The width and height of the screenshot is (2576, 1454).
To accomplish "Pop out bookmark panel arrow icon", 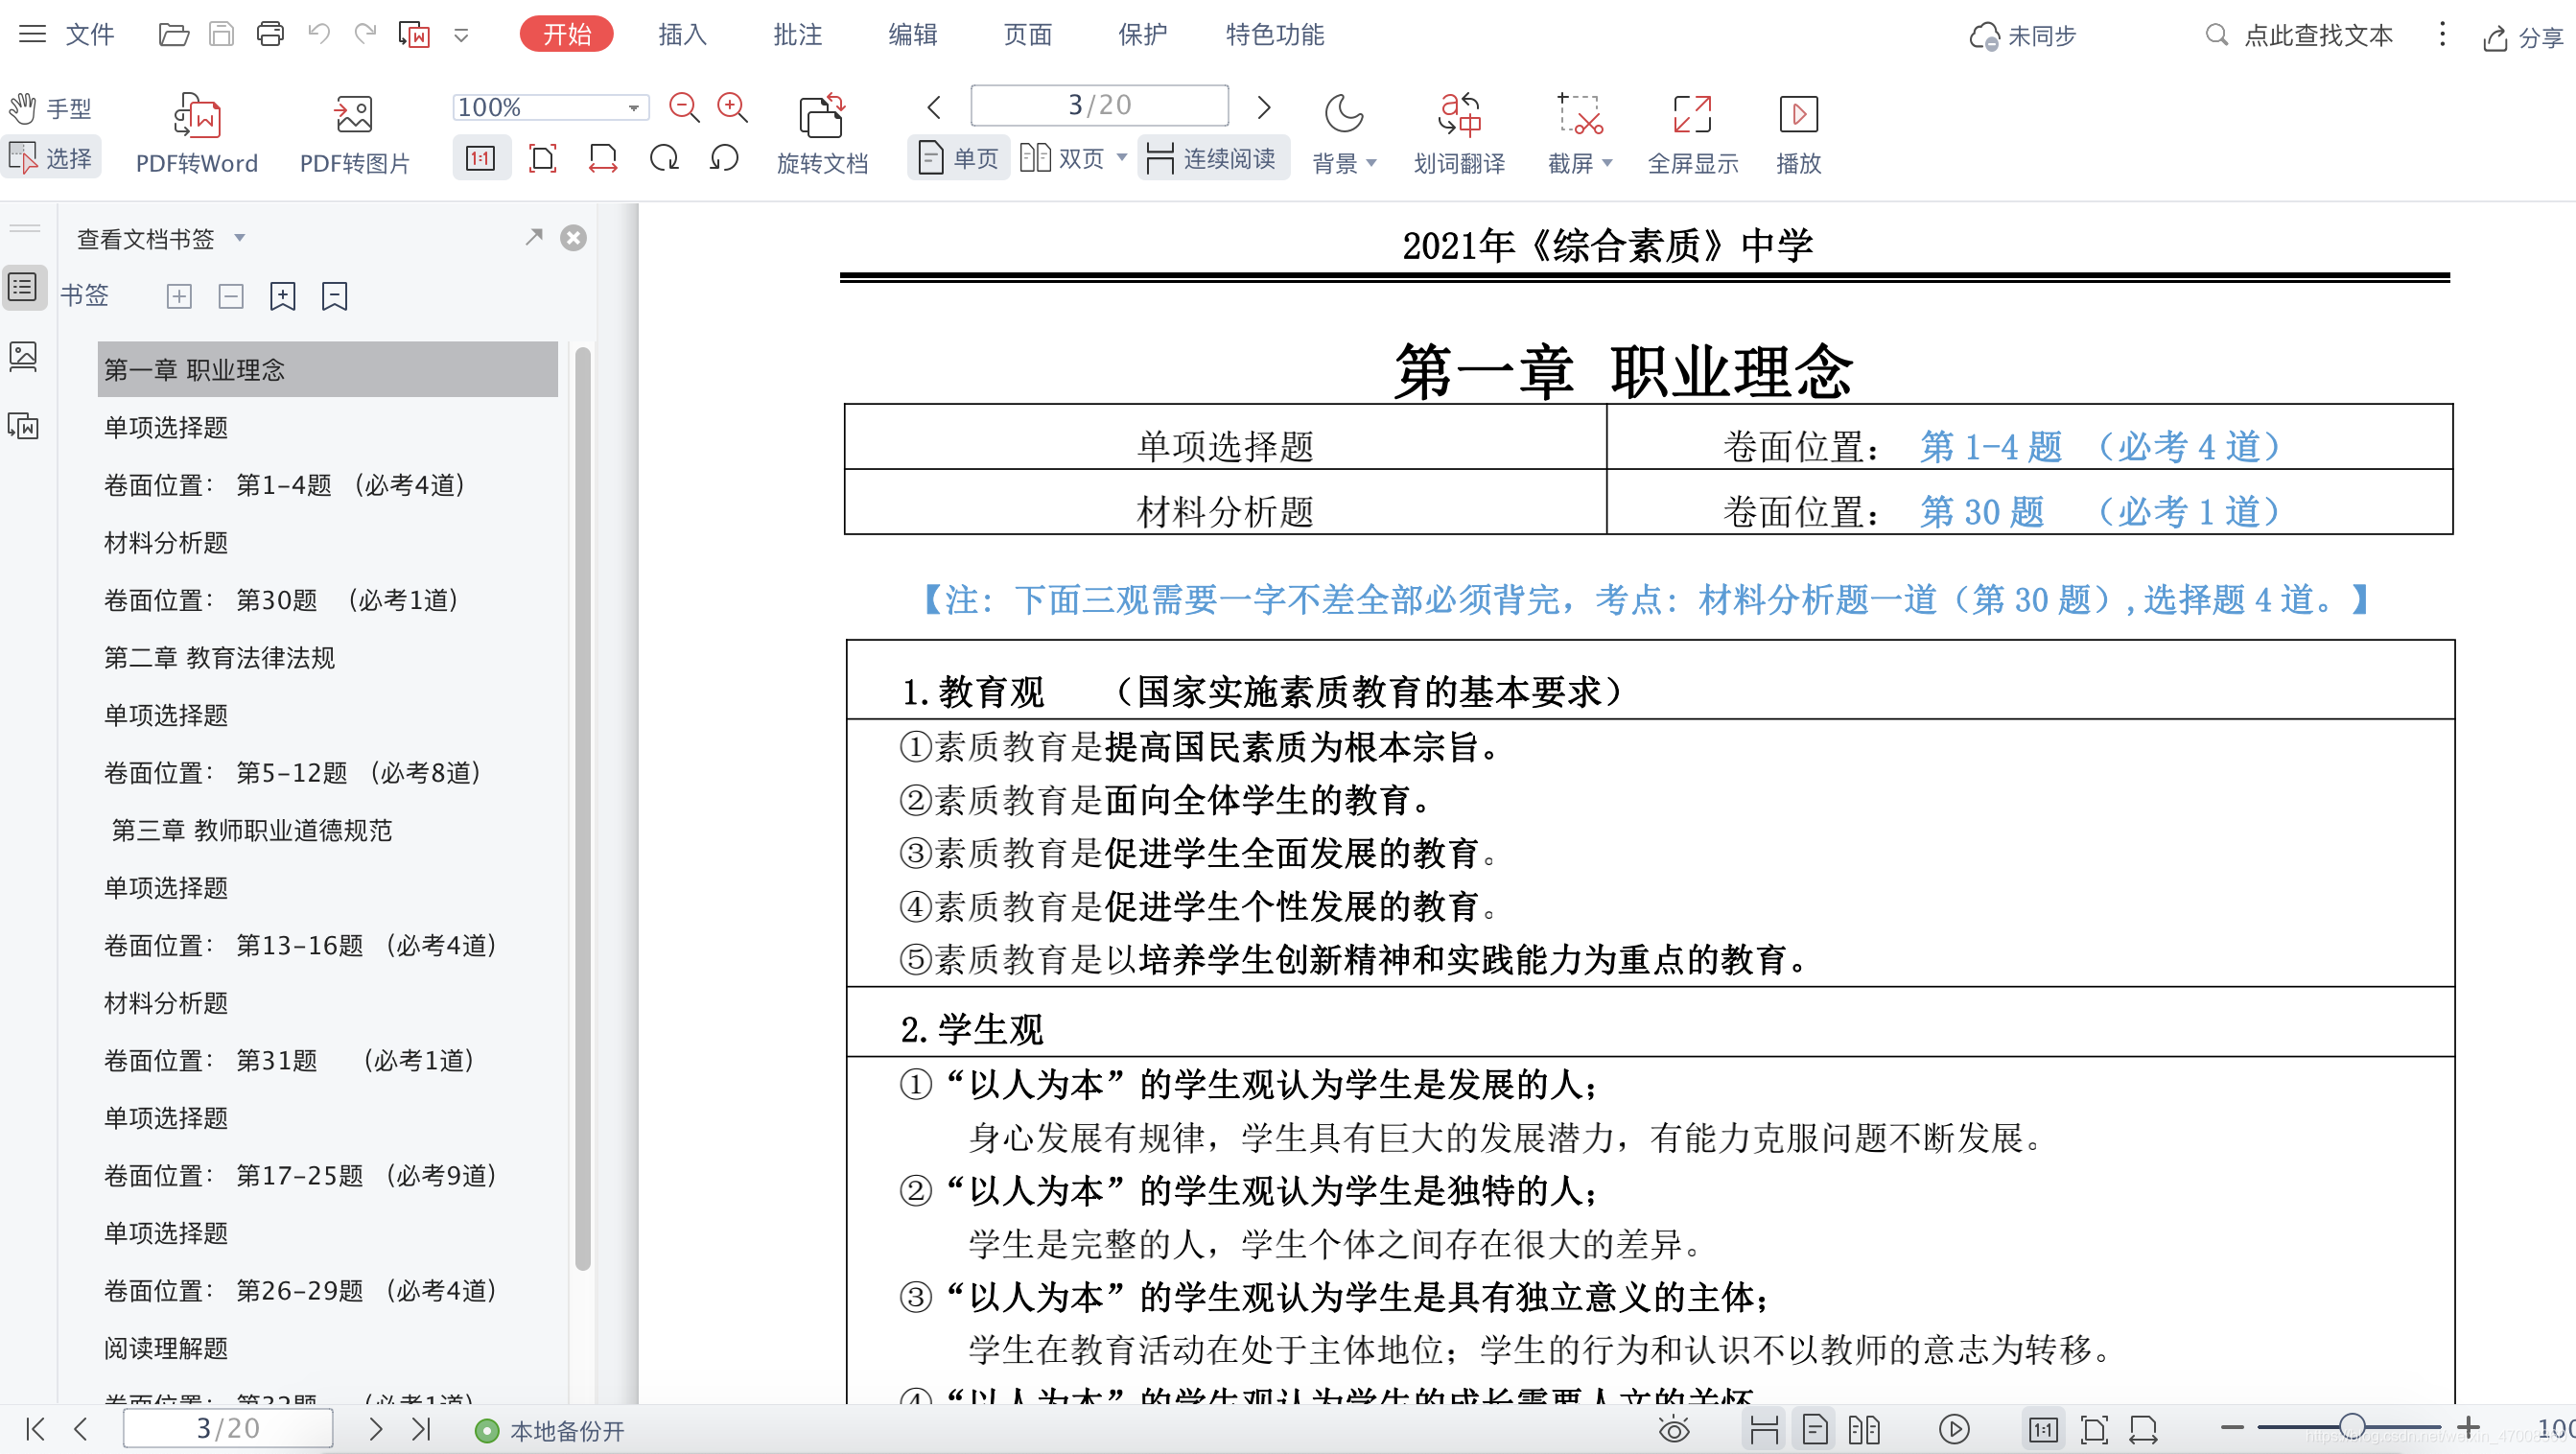I will tap(533, 237).
